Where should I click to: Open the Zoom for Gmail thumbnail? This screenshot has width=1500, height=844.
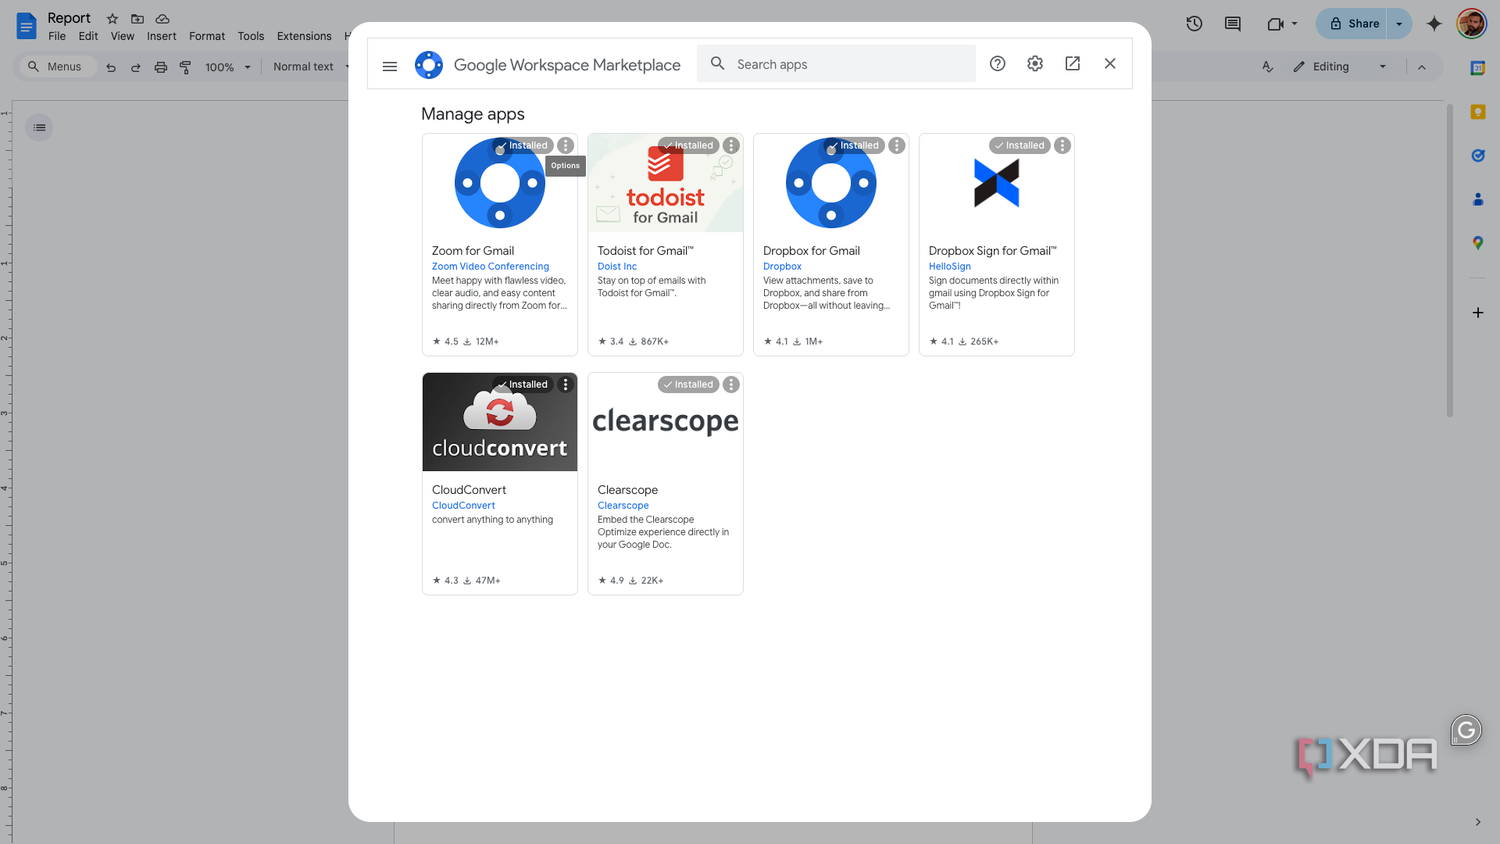coord(500,183)
